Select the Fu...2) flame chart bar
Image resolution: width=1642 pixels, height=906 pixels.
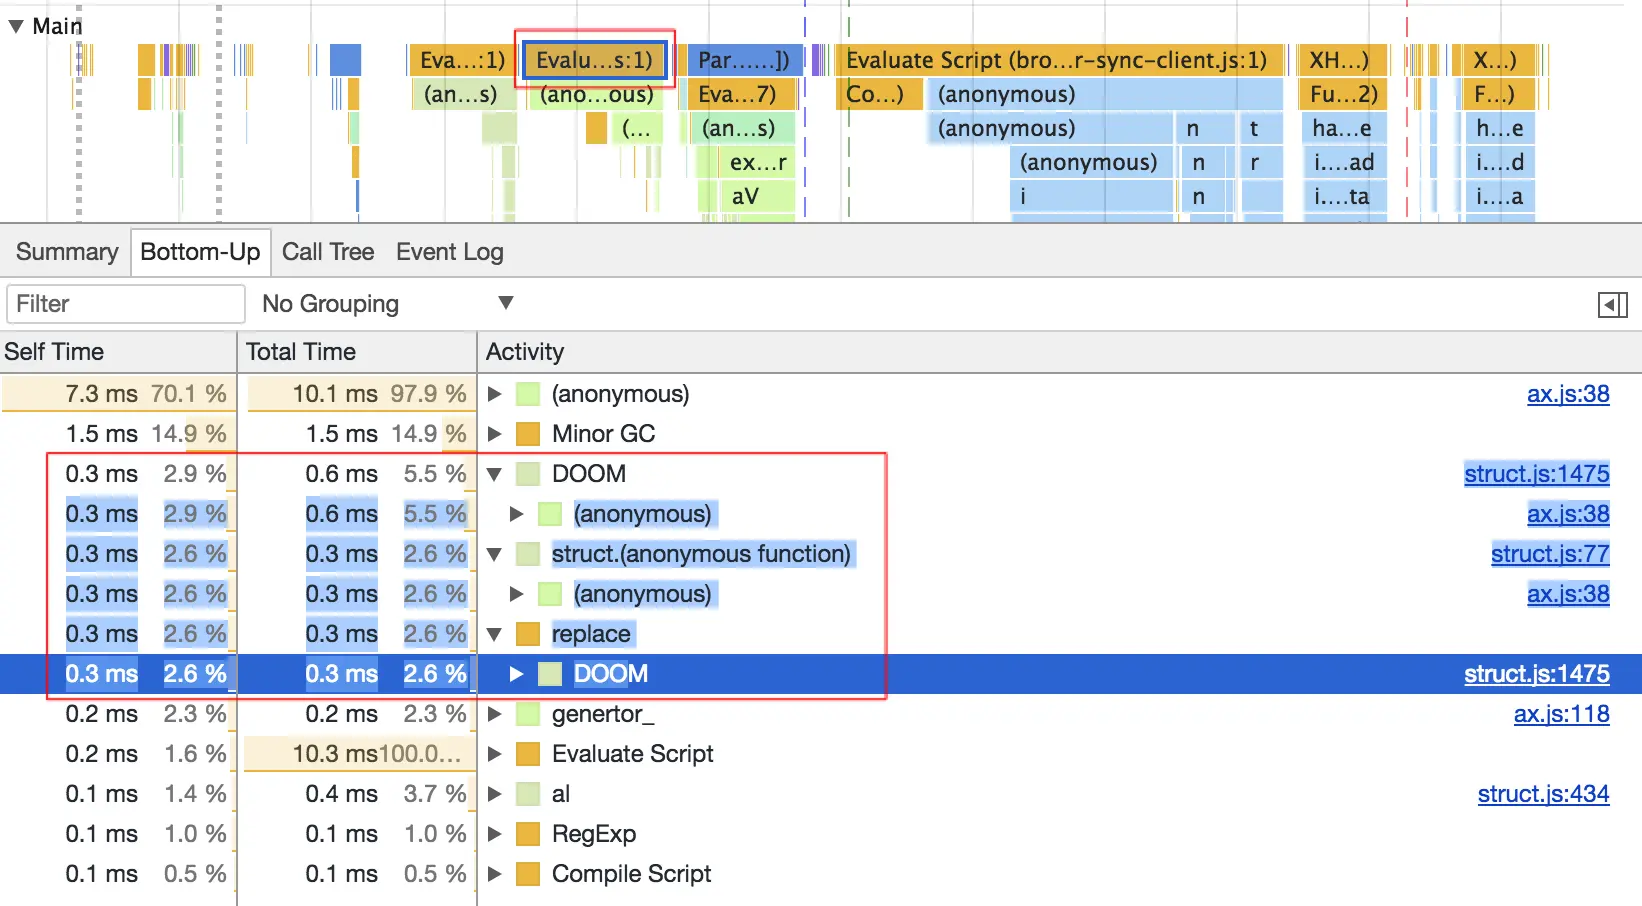point(1344,94)
